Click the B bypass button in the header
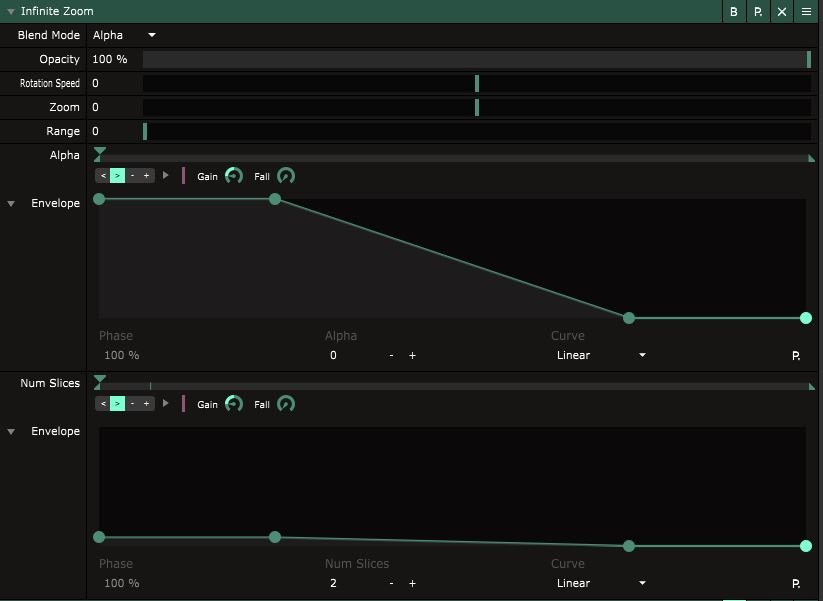 coord(734,12)
